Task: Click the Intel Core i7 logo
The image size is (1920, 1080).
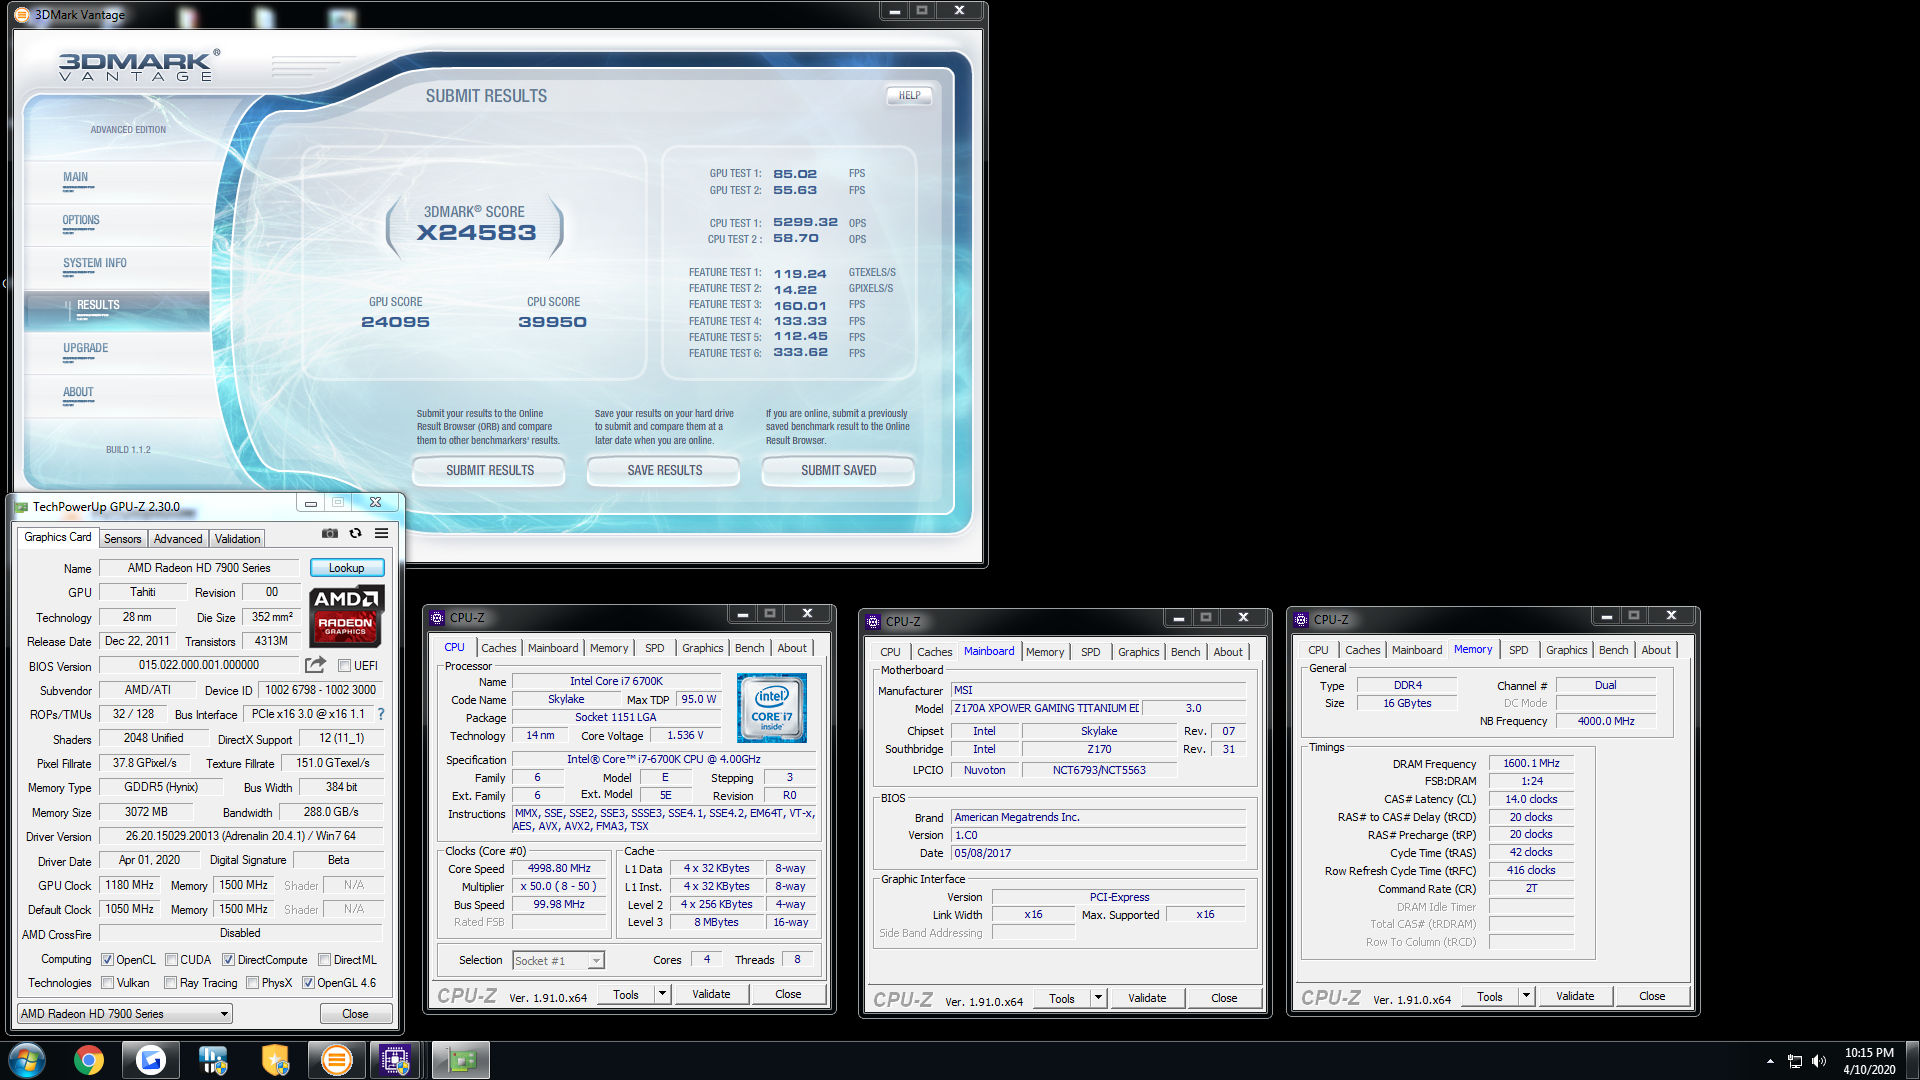Action: click(772, 708)
